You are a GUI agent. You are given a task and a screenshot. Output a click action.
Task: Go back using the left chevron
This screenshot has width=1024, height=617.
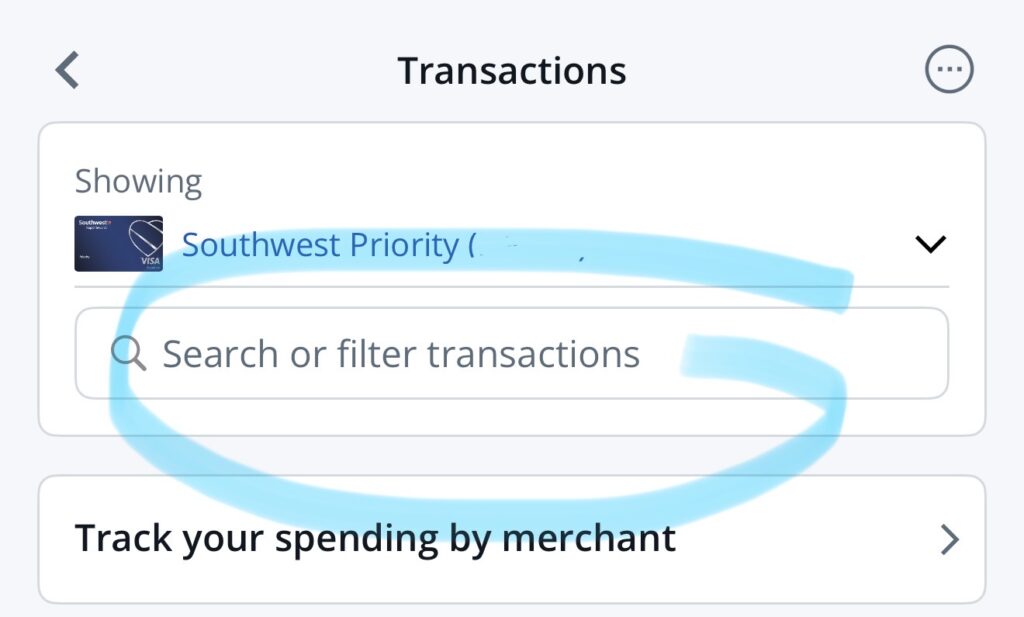coord(67,71)
